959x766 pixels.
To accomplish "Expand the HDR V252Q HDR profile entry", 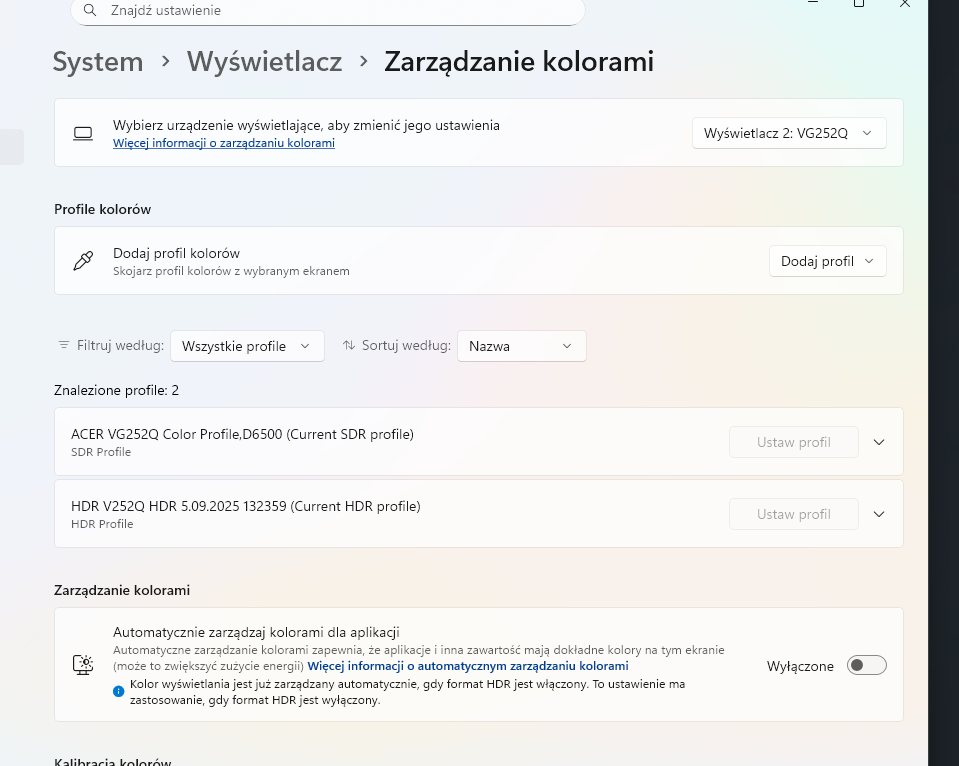I will [x=879, y=514].
